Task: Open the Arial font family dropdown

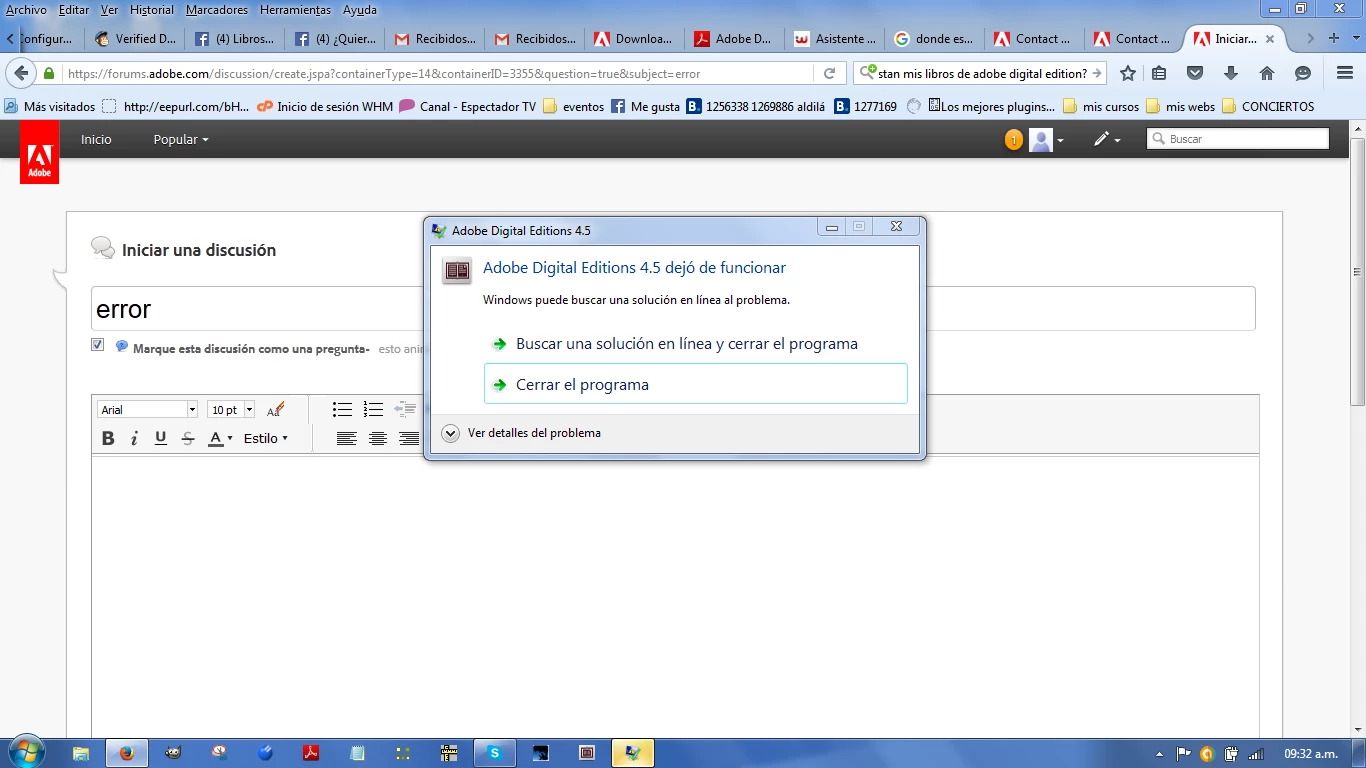Action: (x=148, y=410)
